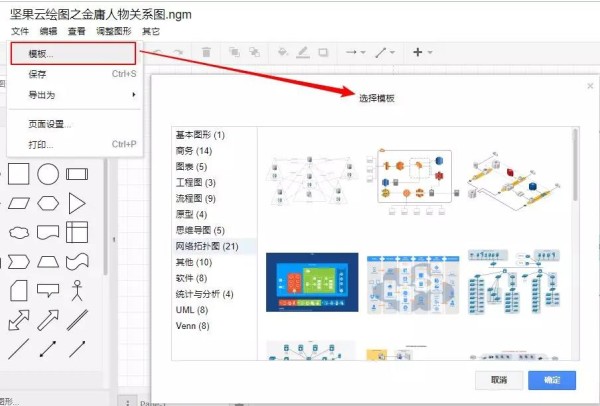The height and width of the screenshot is (406, 600).
Task: Click the bring to front icon
Action: [x=234, y=52]
